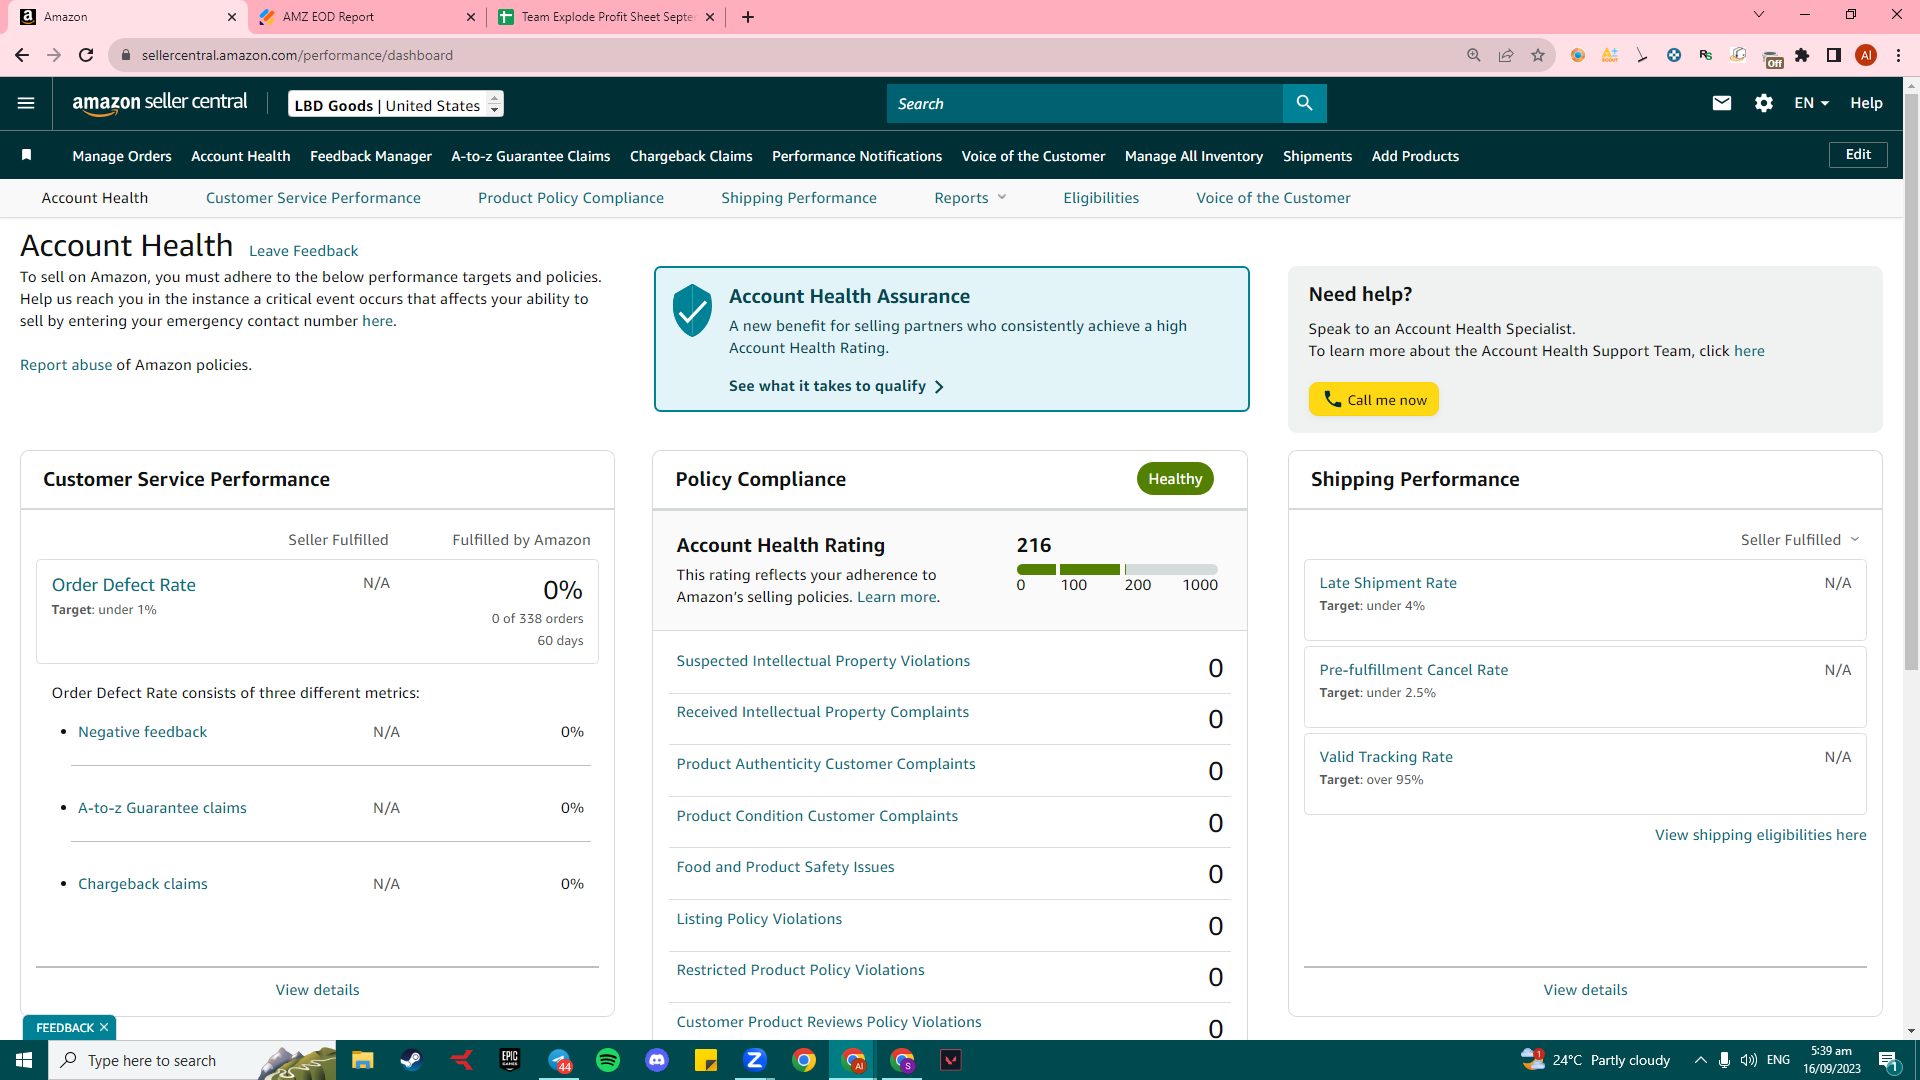The image size is (1920, 1080).
Task: Open Windows Start menu
Action: pyautogui.click(x=24, y=1060)
